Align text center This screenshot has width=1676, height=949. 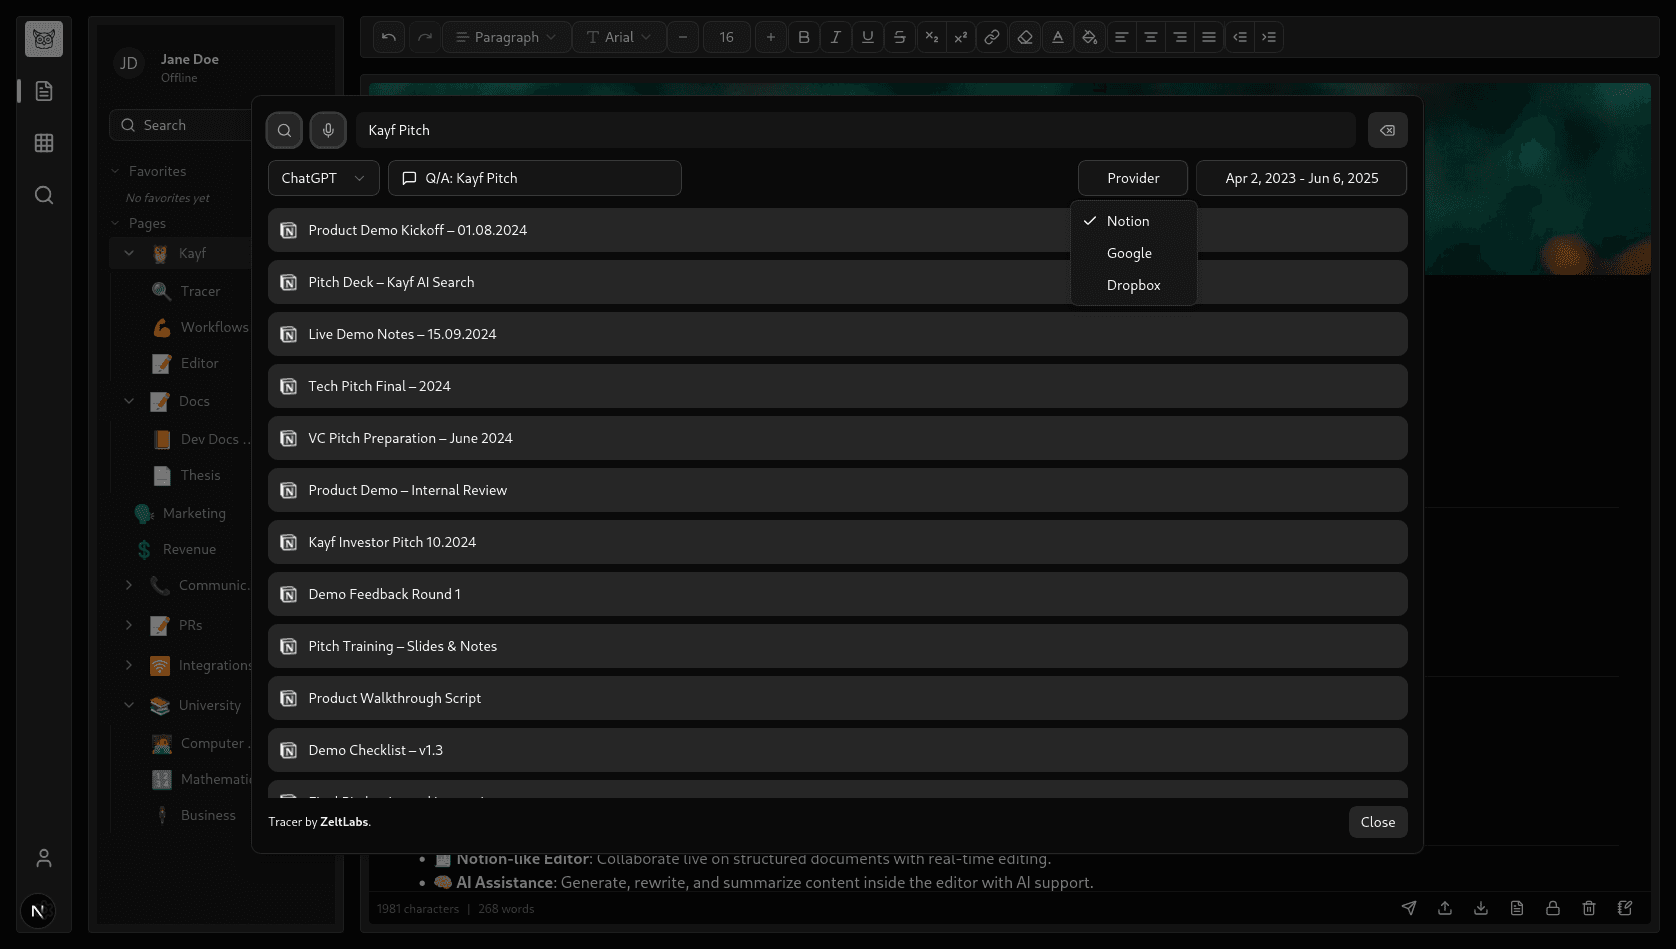1151,37
